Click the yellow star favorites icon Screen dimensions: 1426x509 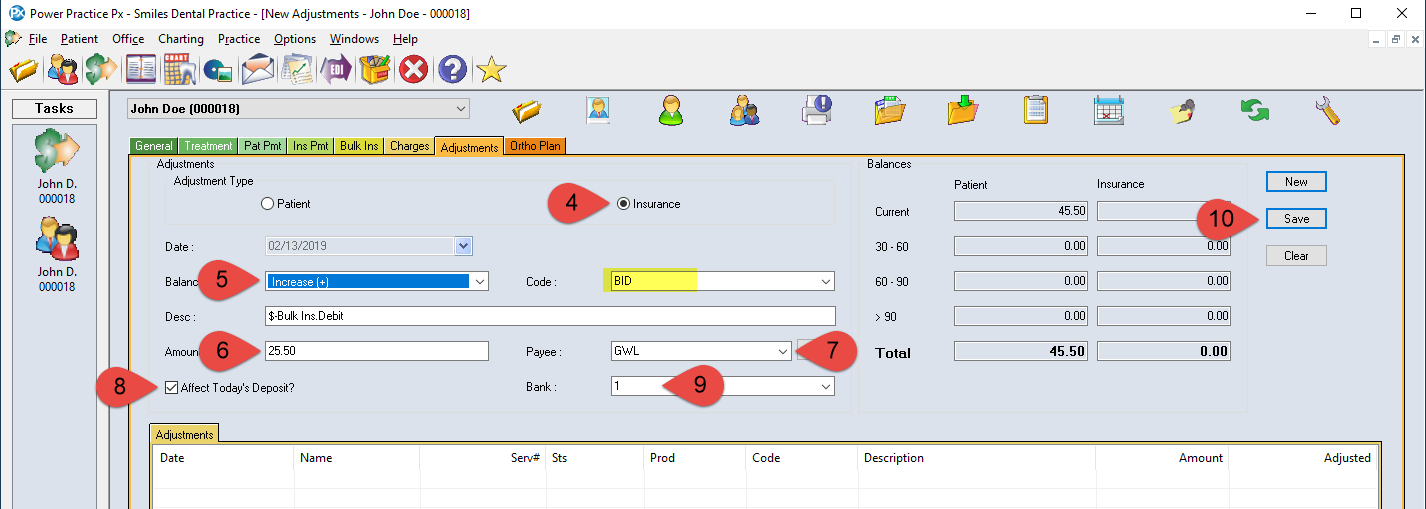(x=490, y=69)
